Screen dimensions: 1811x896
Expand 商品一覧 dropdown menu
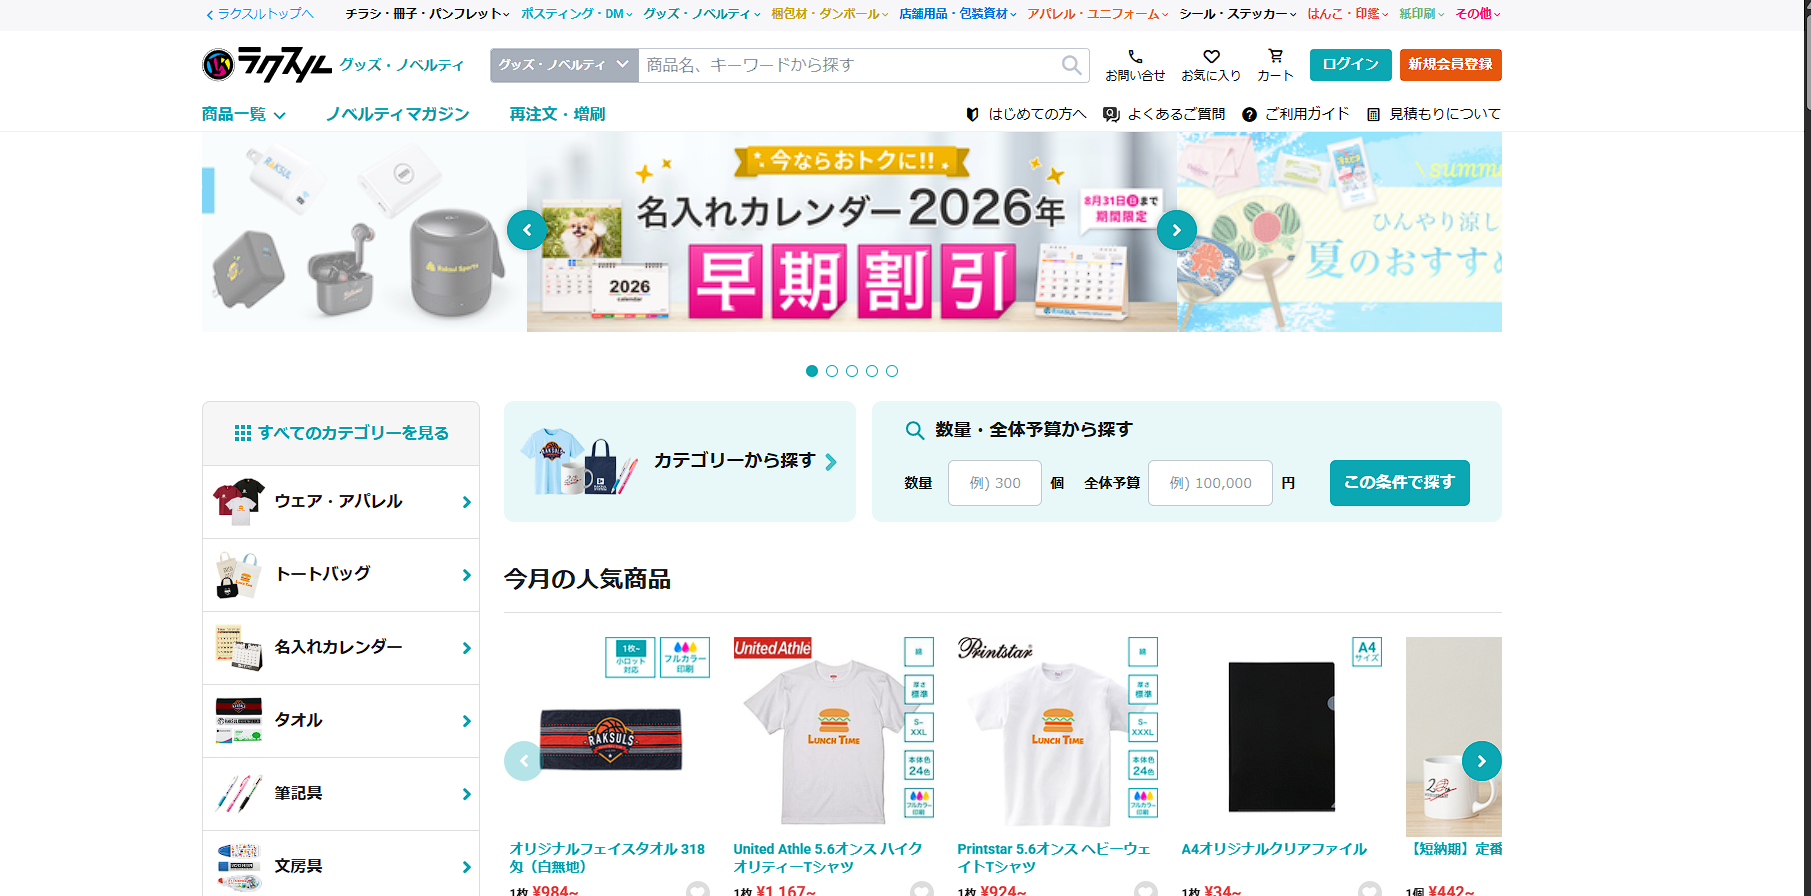(244, 114)
